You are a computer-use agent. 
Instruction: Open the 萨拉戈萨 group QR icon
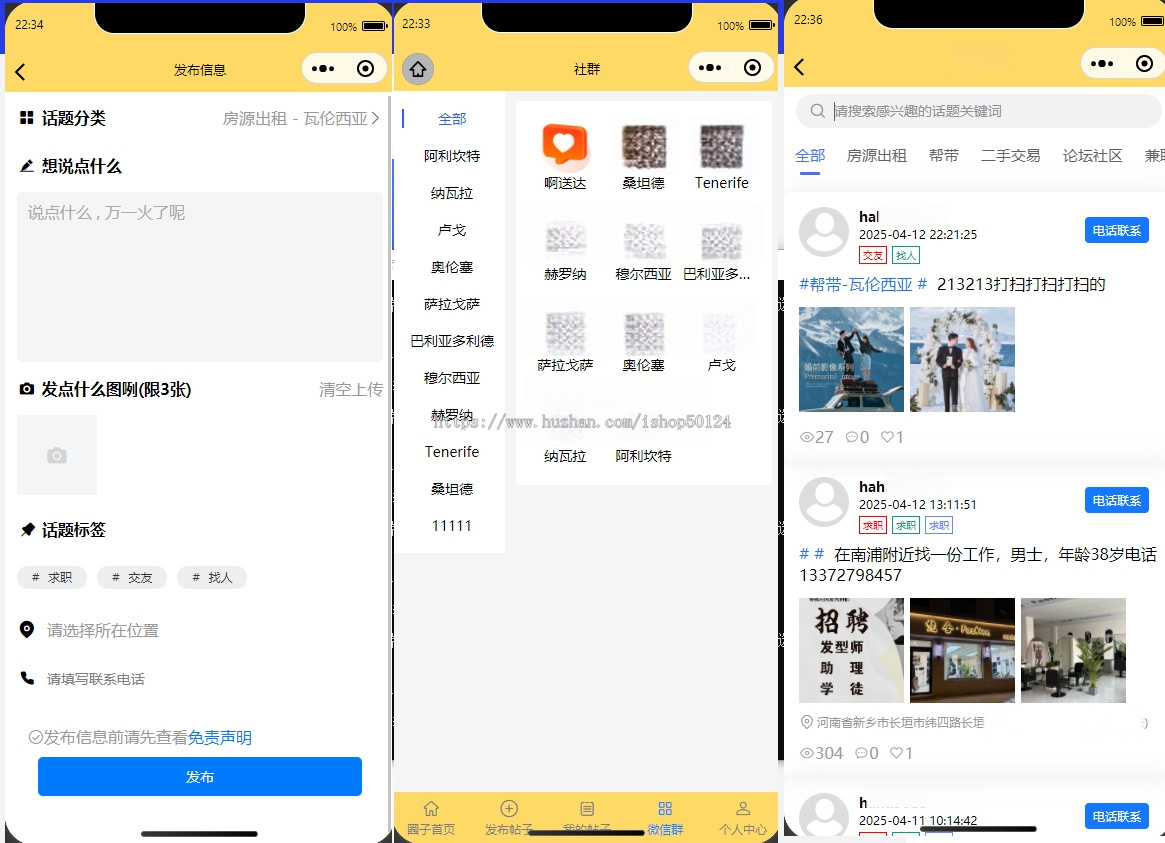click(565, 332)
